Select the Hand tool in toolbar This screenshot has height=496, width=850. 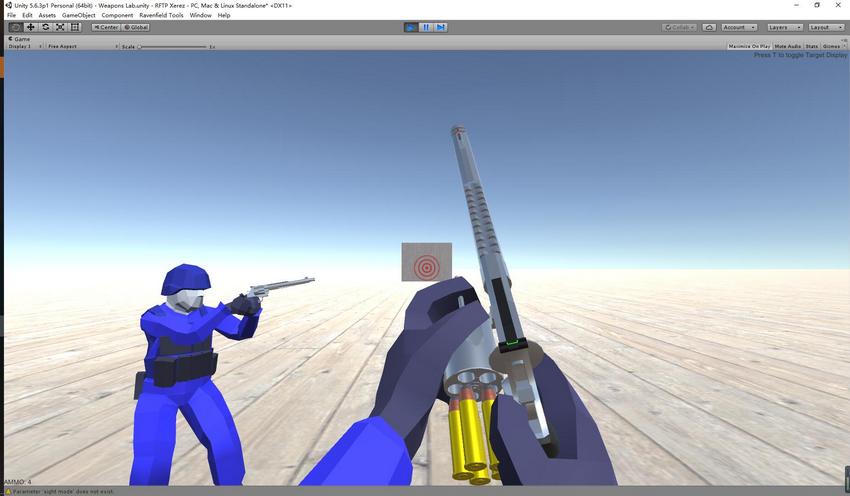15,27
